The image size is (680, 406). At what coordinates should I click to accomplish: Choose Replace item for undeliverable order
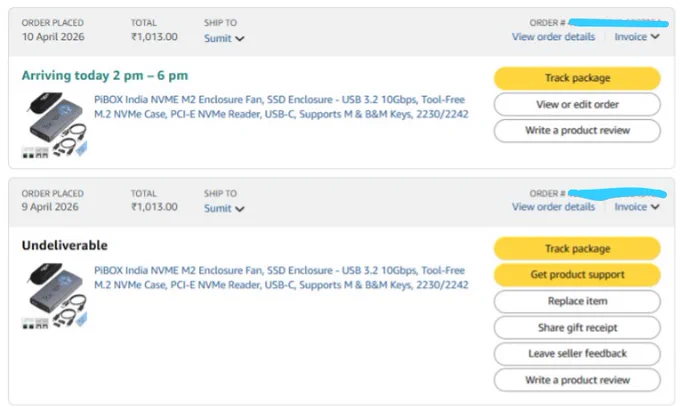coord(577,301)
